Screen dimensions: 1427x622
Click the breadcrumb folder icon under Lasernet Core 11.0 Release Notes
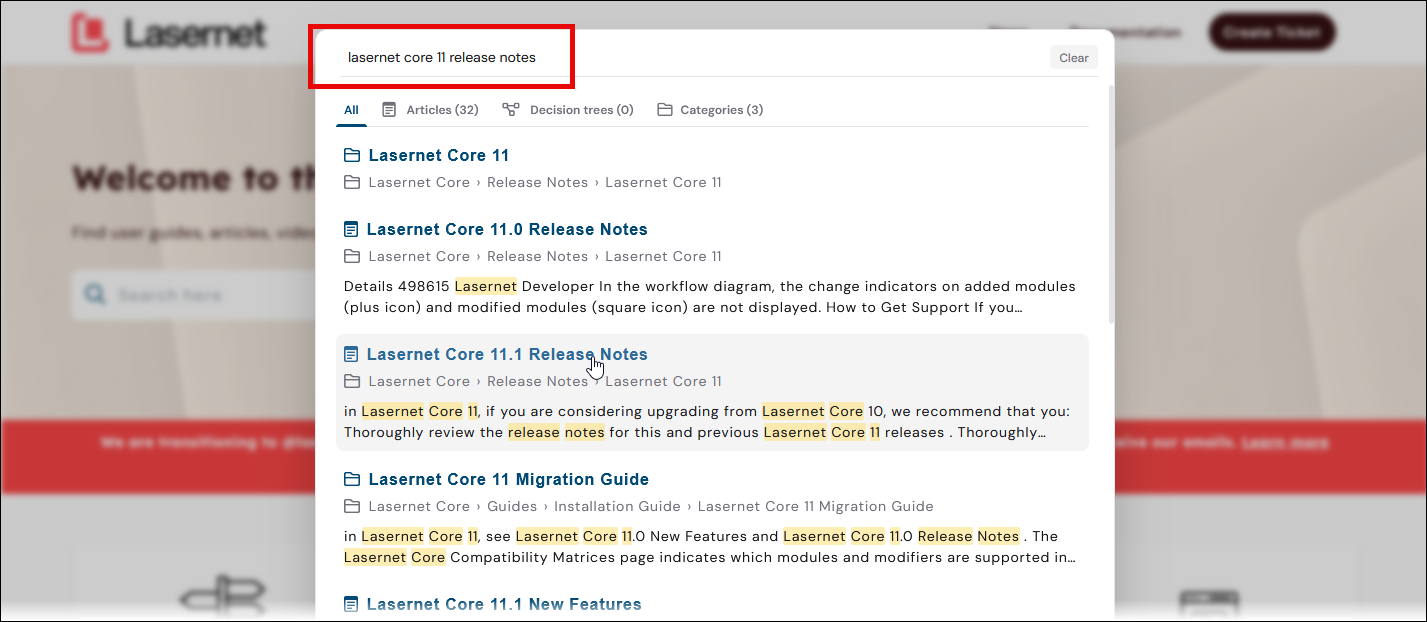coord(352,256)
